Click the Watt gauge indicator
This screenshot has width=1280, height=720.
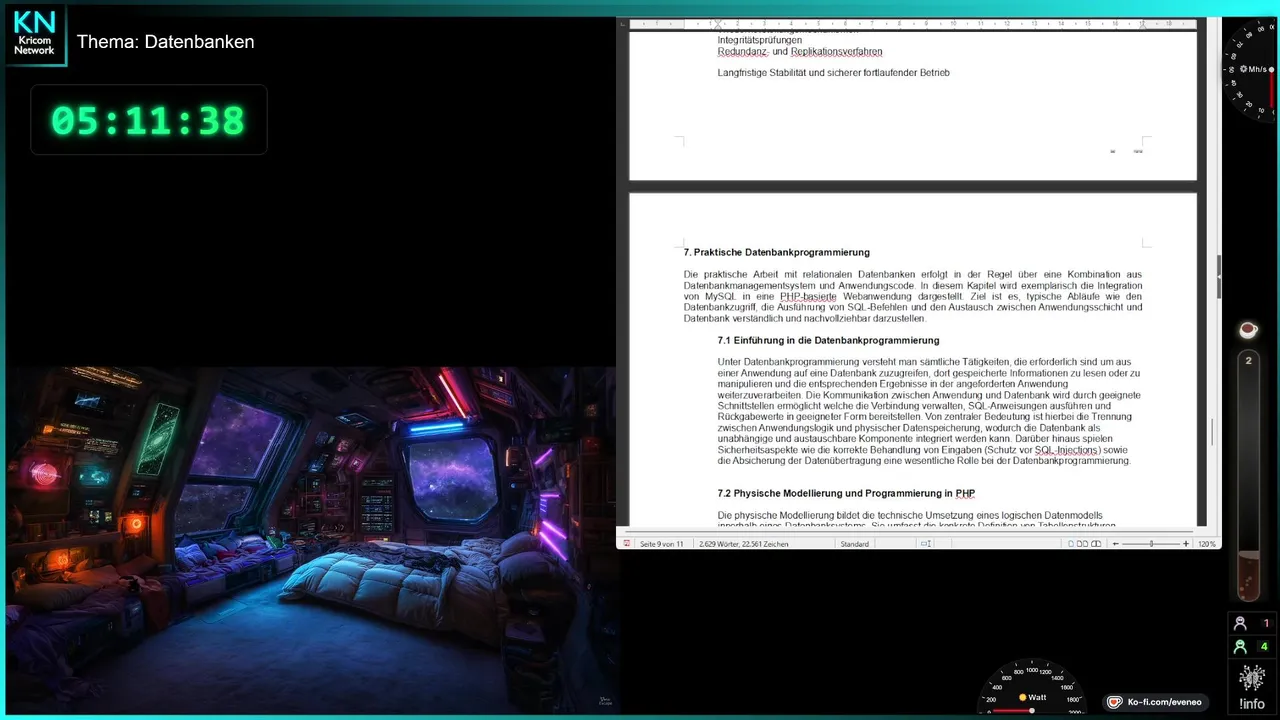[1032, 687]
